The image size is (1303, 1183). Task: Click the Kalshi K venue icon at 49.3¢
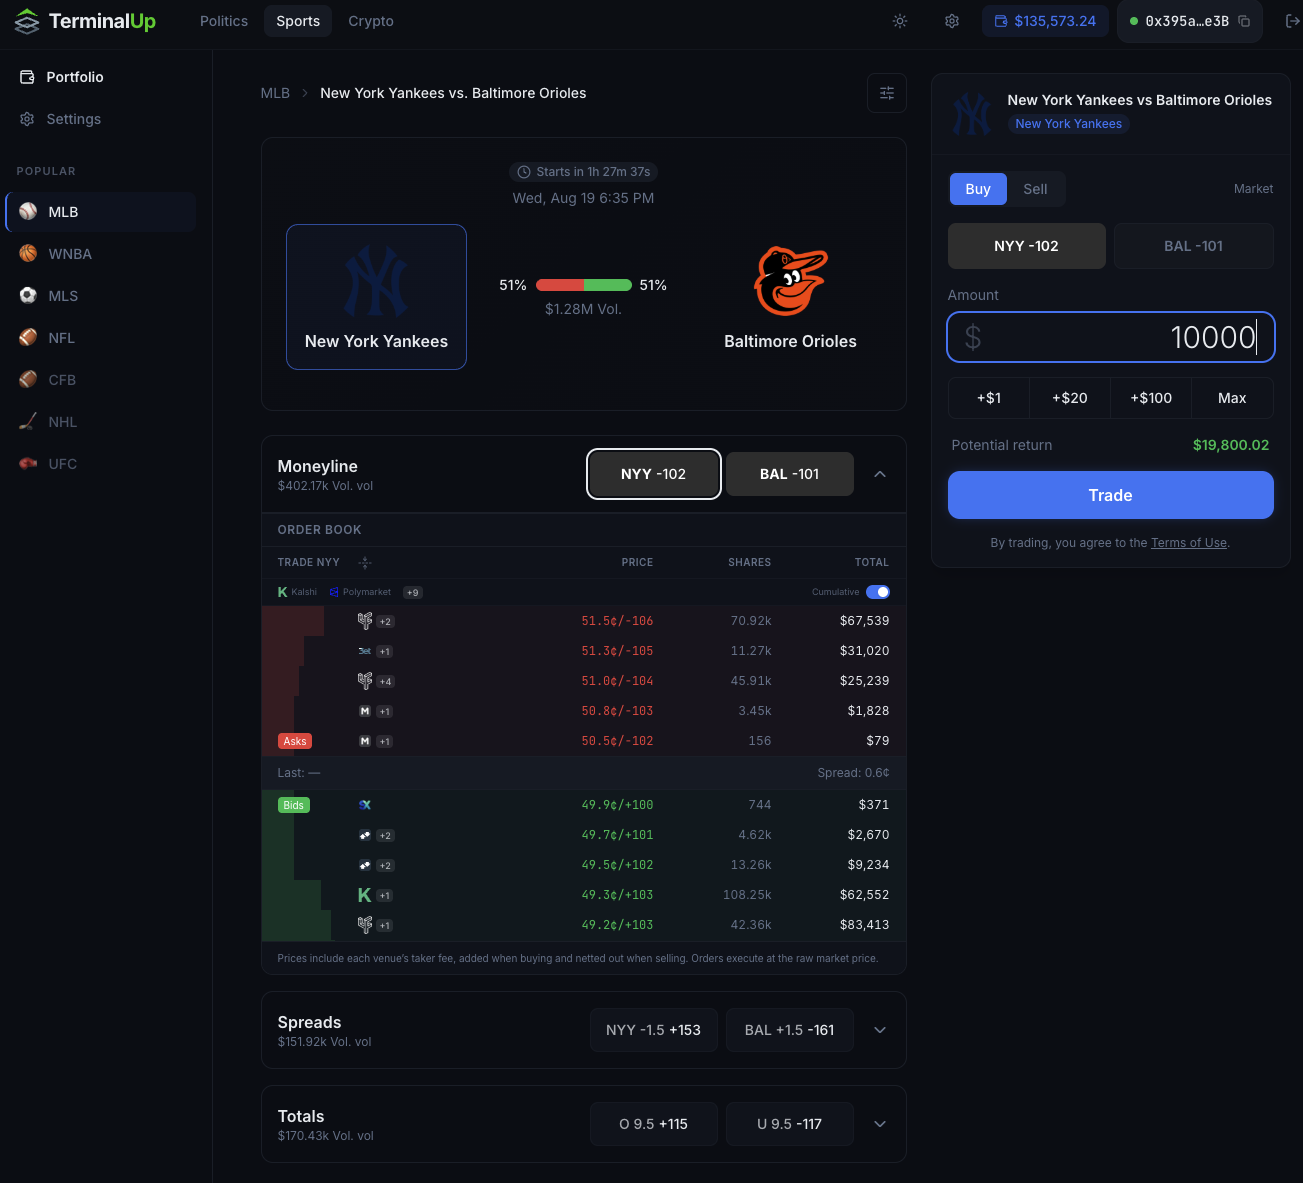[x=364, y=895]
